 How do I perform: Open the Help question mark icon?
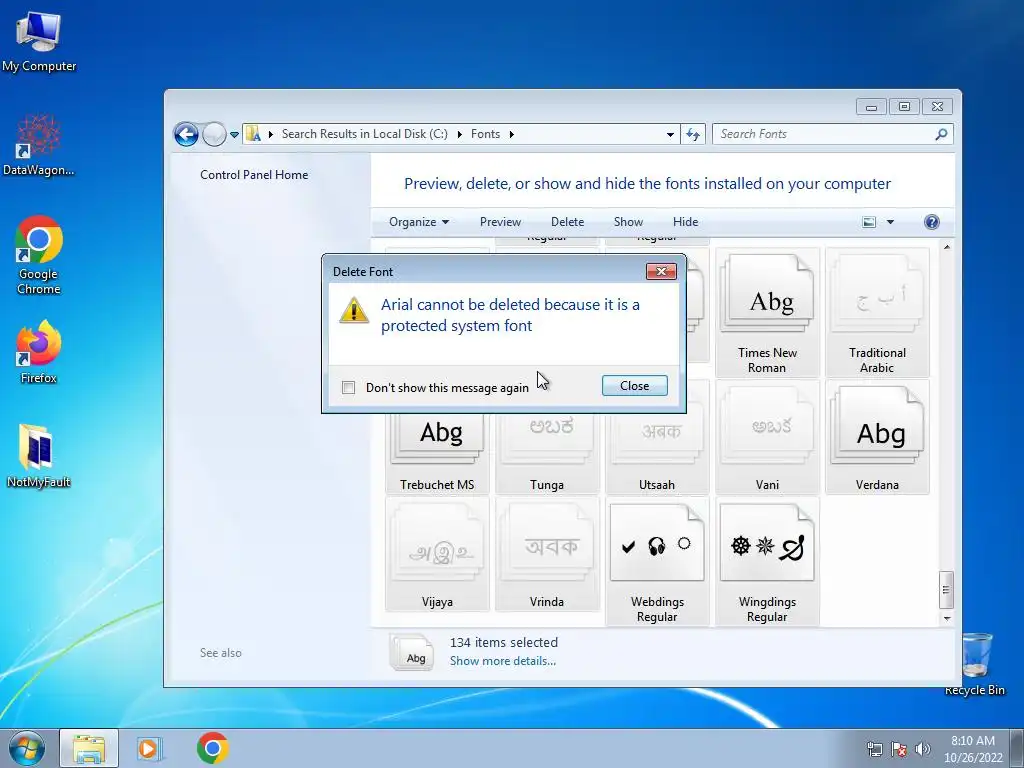932,222
